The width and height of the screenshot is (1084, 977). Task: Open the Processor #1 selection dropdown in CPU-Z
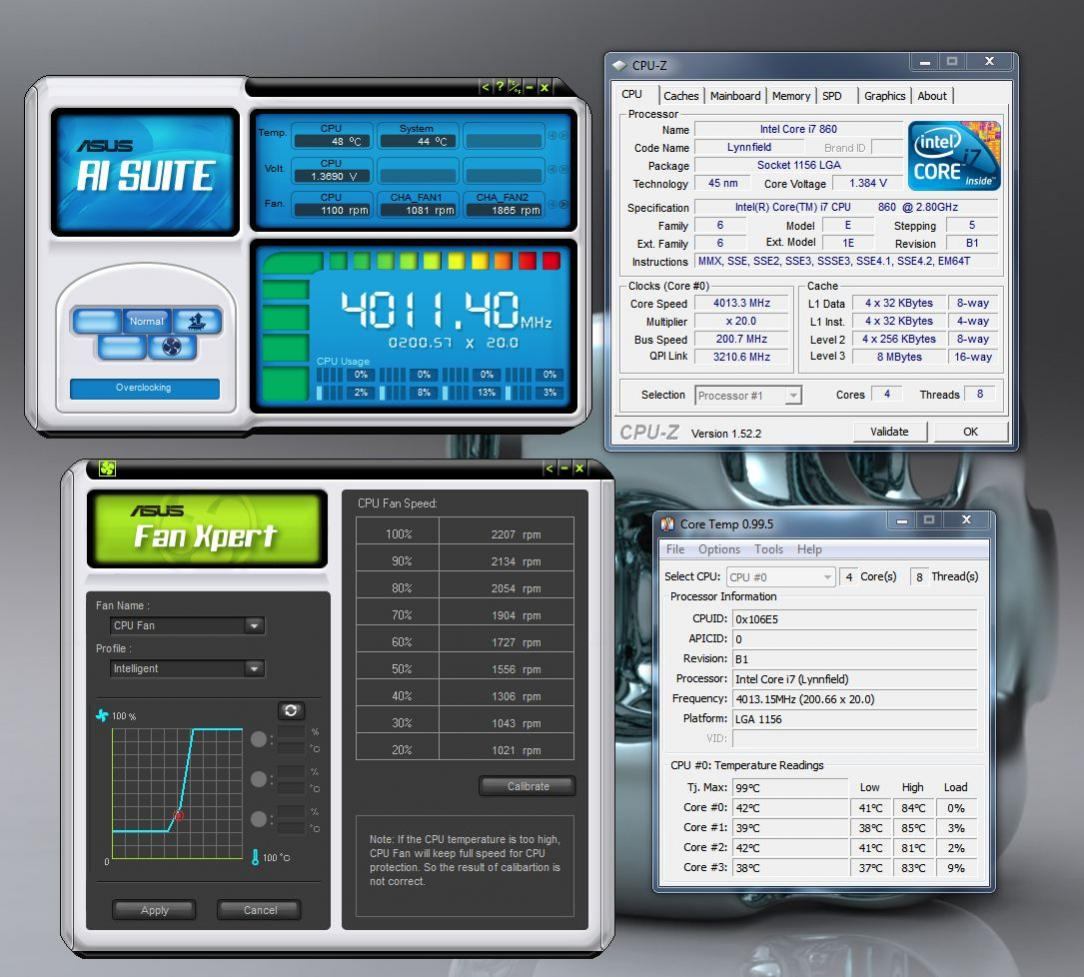(x=748, y=396)
